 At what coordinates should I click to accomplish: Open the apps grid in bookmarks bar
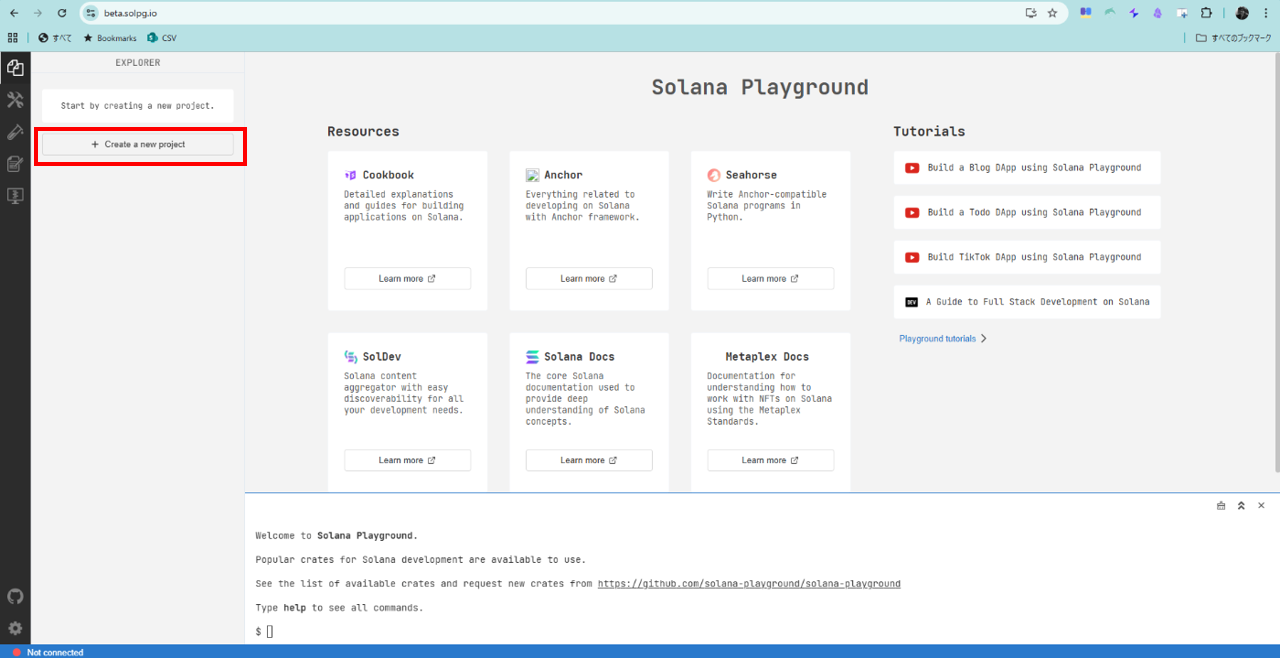coord(13,38)
